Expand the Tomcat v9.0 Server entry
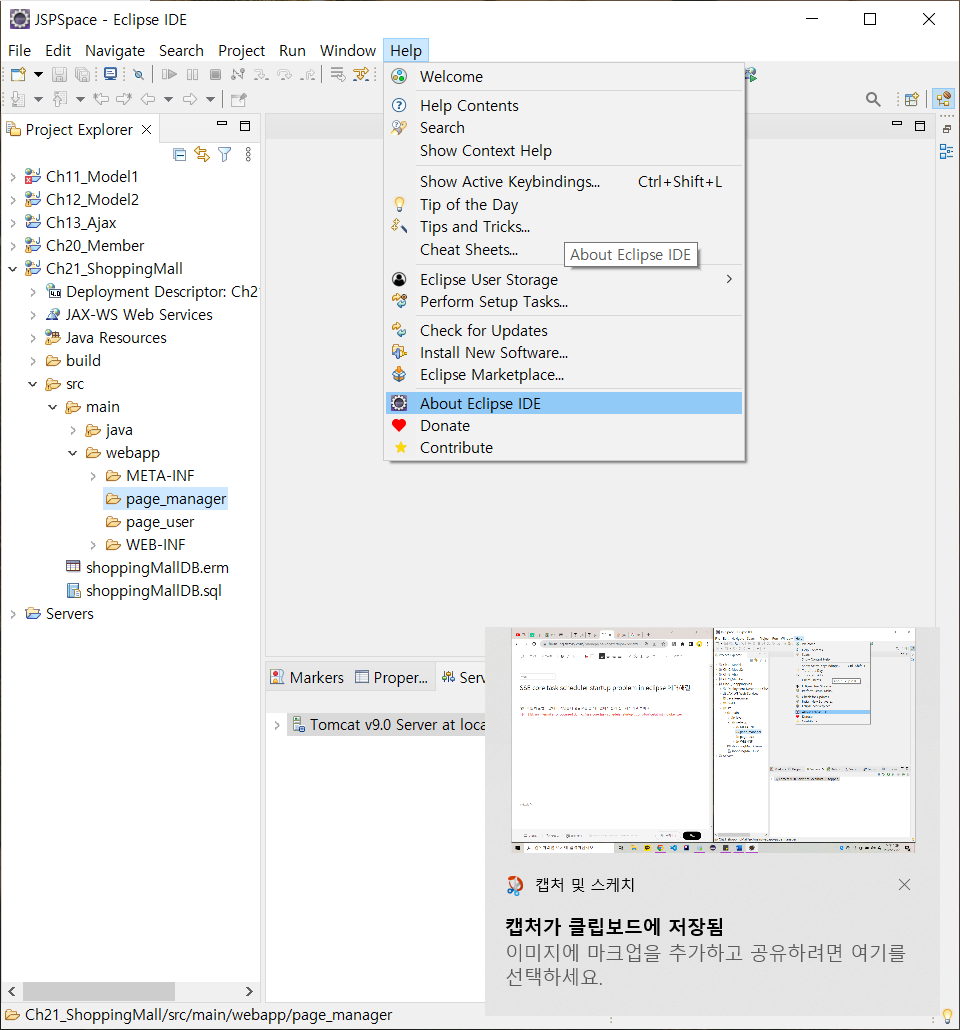 [x=278, y=724]
